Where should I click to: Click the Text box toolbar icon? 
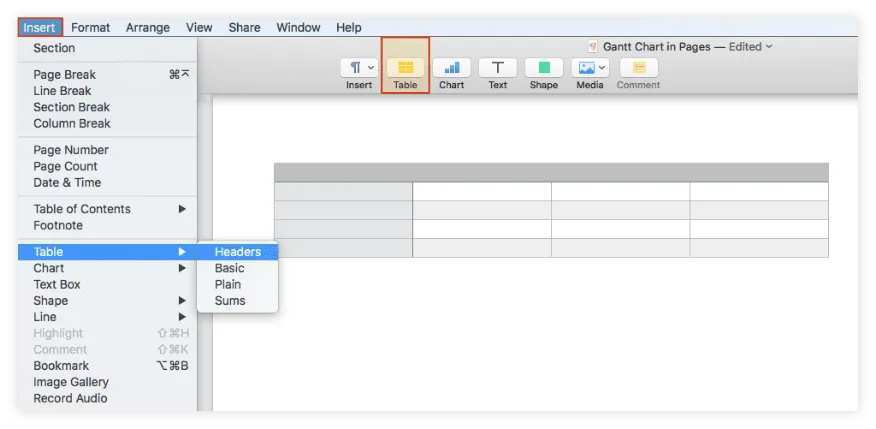[497, 68]
